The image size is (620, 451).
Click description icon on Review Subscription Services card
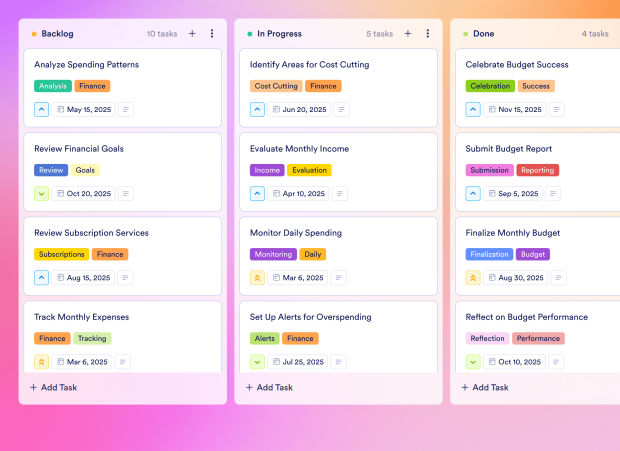tap(126, 277)
